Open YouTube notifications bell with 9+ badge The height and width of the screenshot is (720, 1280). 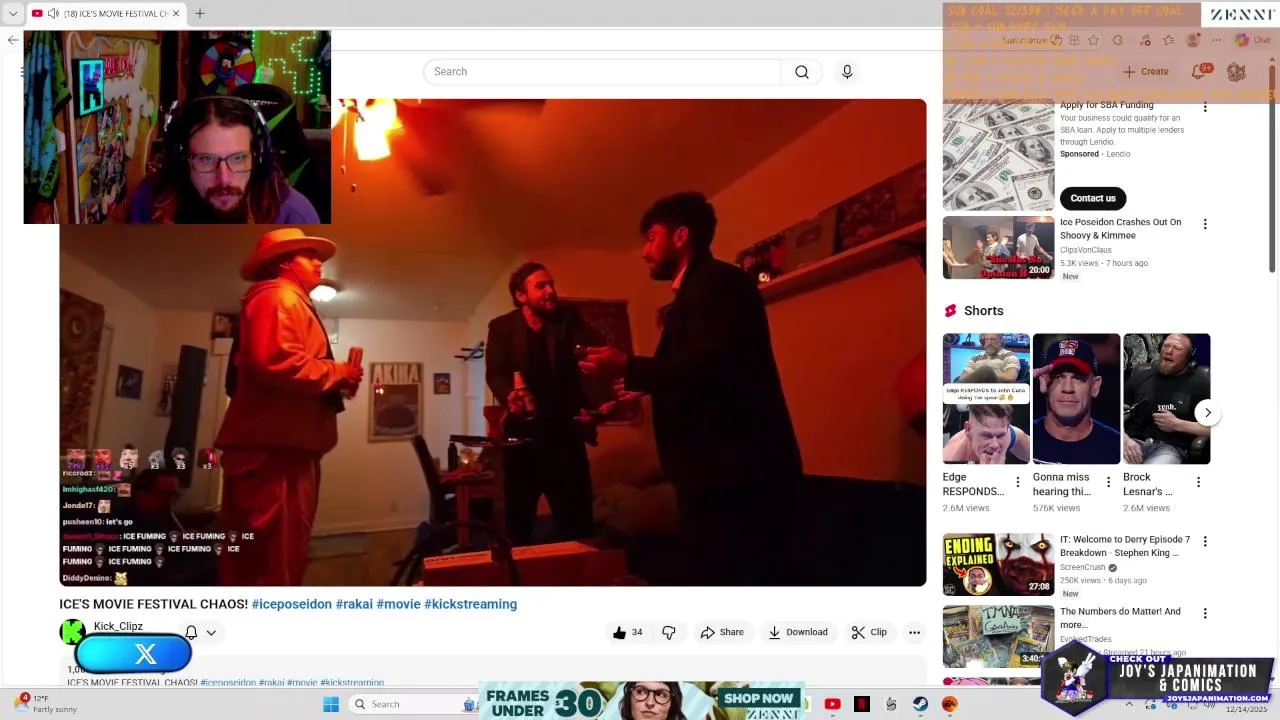1199,71
